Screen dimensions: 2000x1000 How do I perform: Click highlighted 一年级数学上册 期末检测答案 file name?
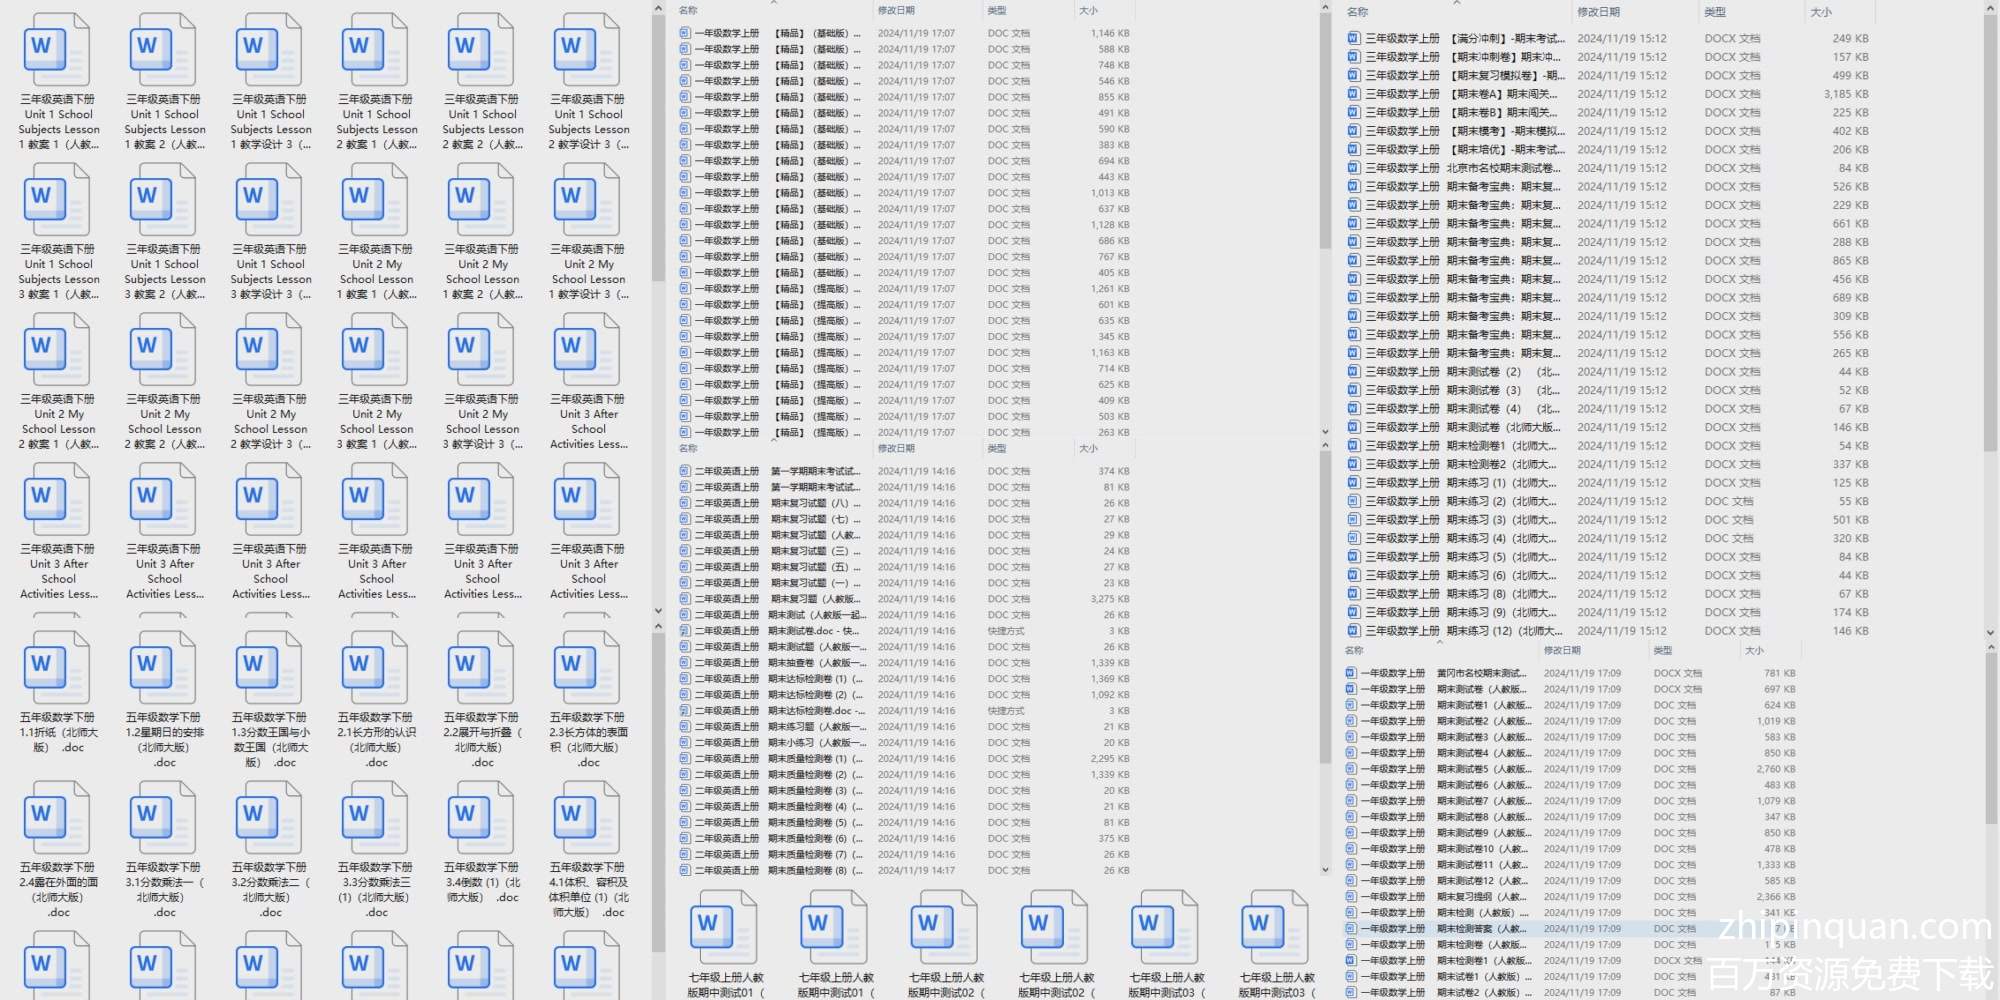1443,929
